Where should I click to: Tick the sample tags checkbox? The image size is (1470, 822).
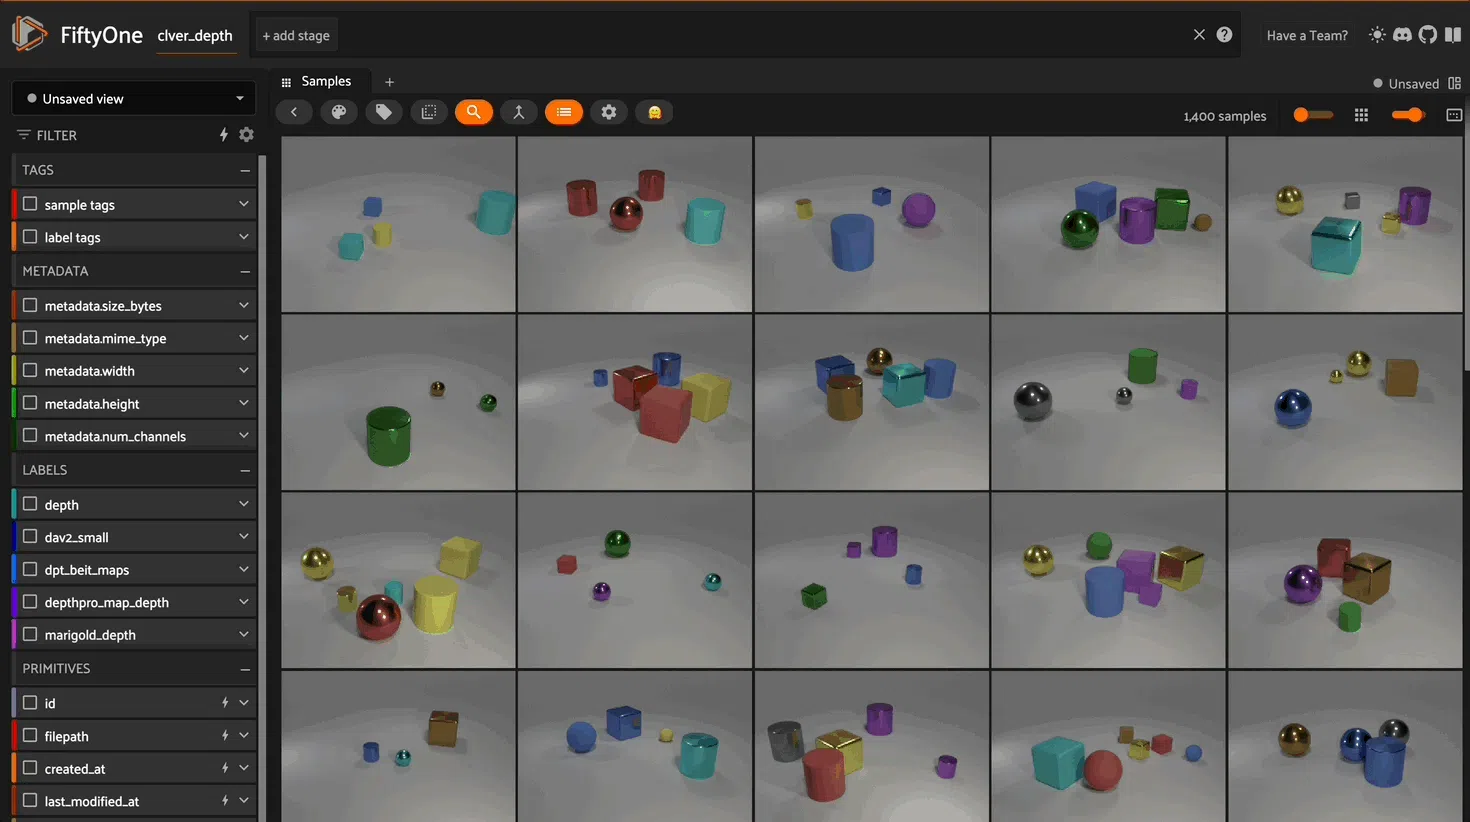[30, 204]
